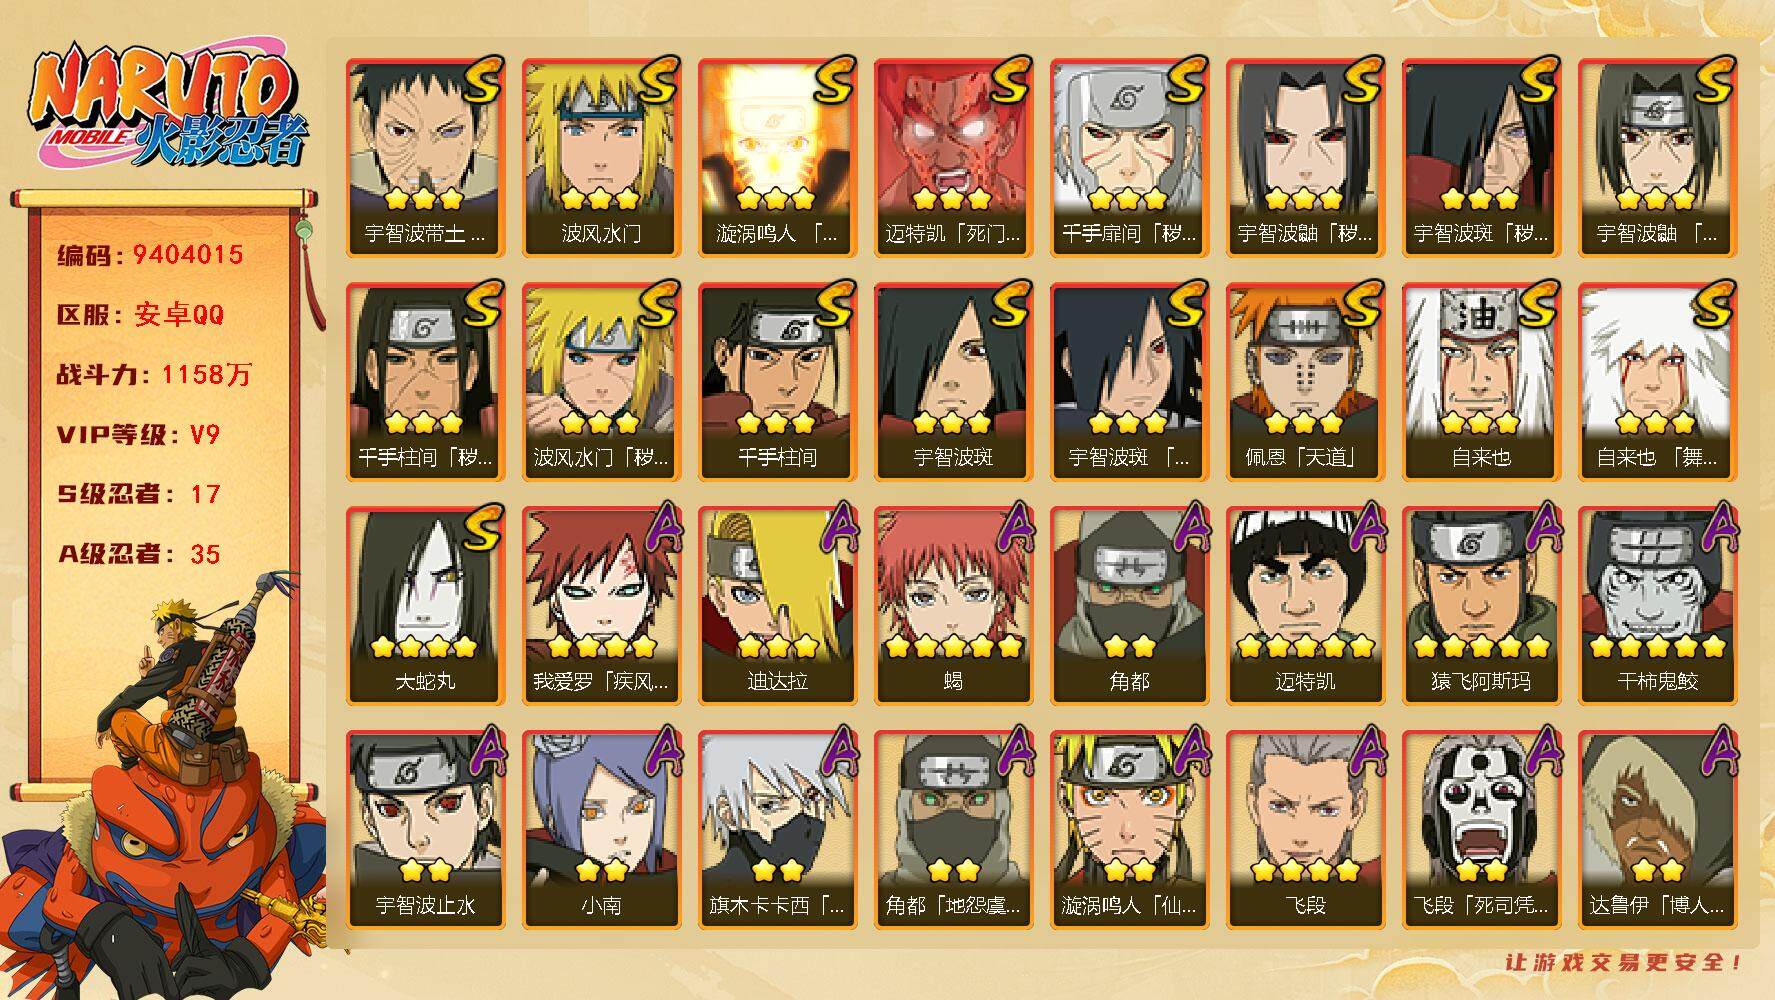Open the 宇智波止水 card

click(425, 830)
